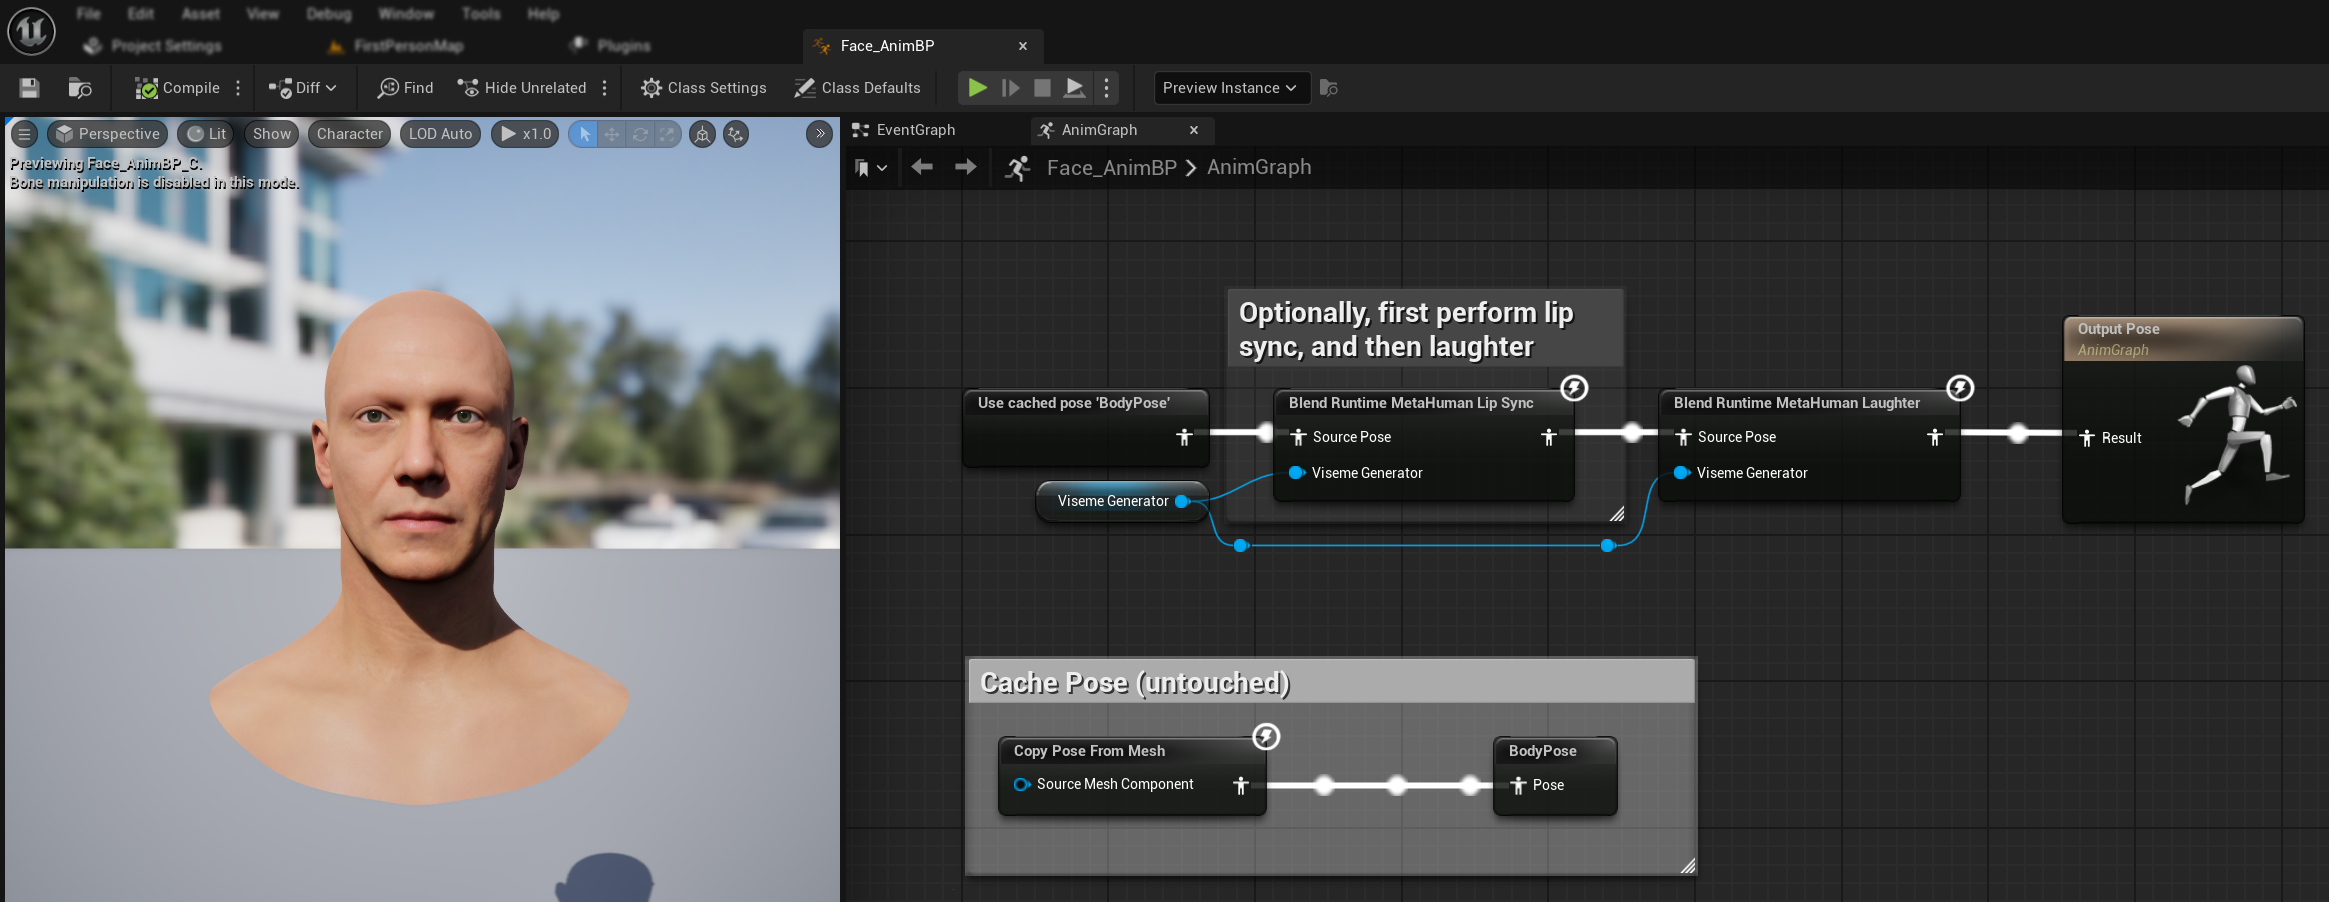Open the Diff dropdown

303,88
